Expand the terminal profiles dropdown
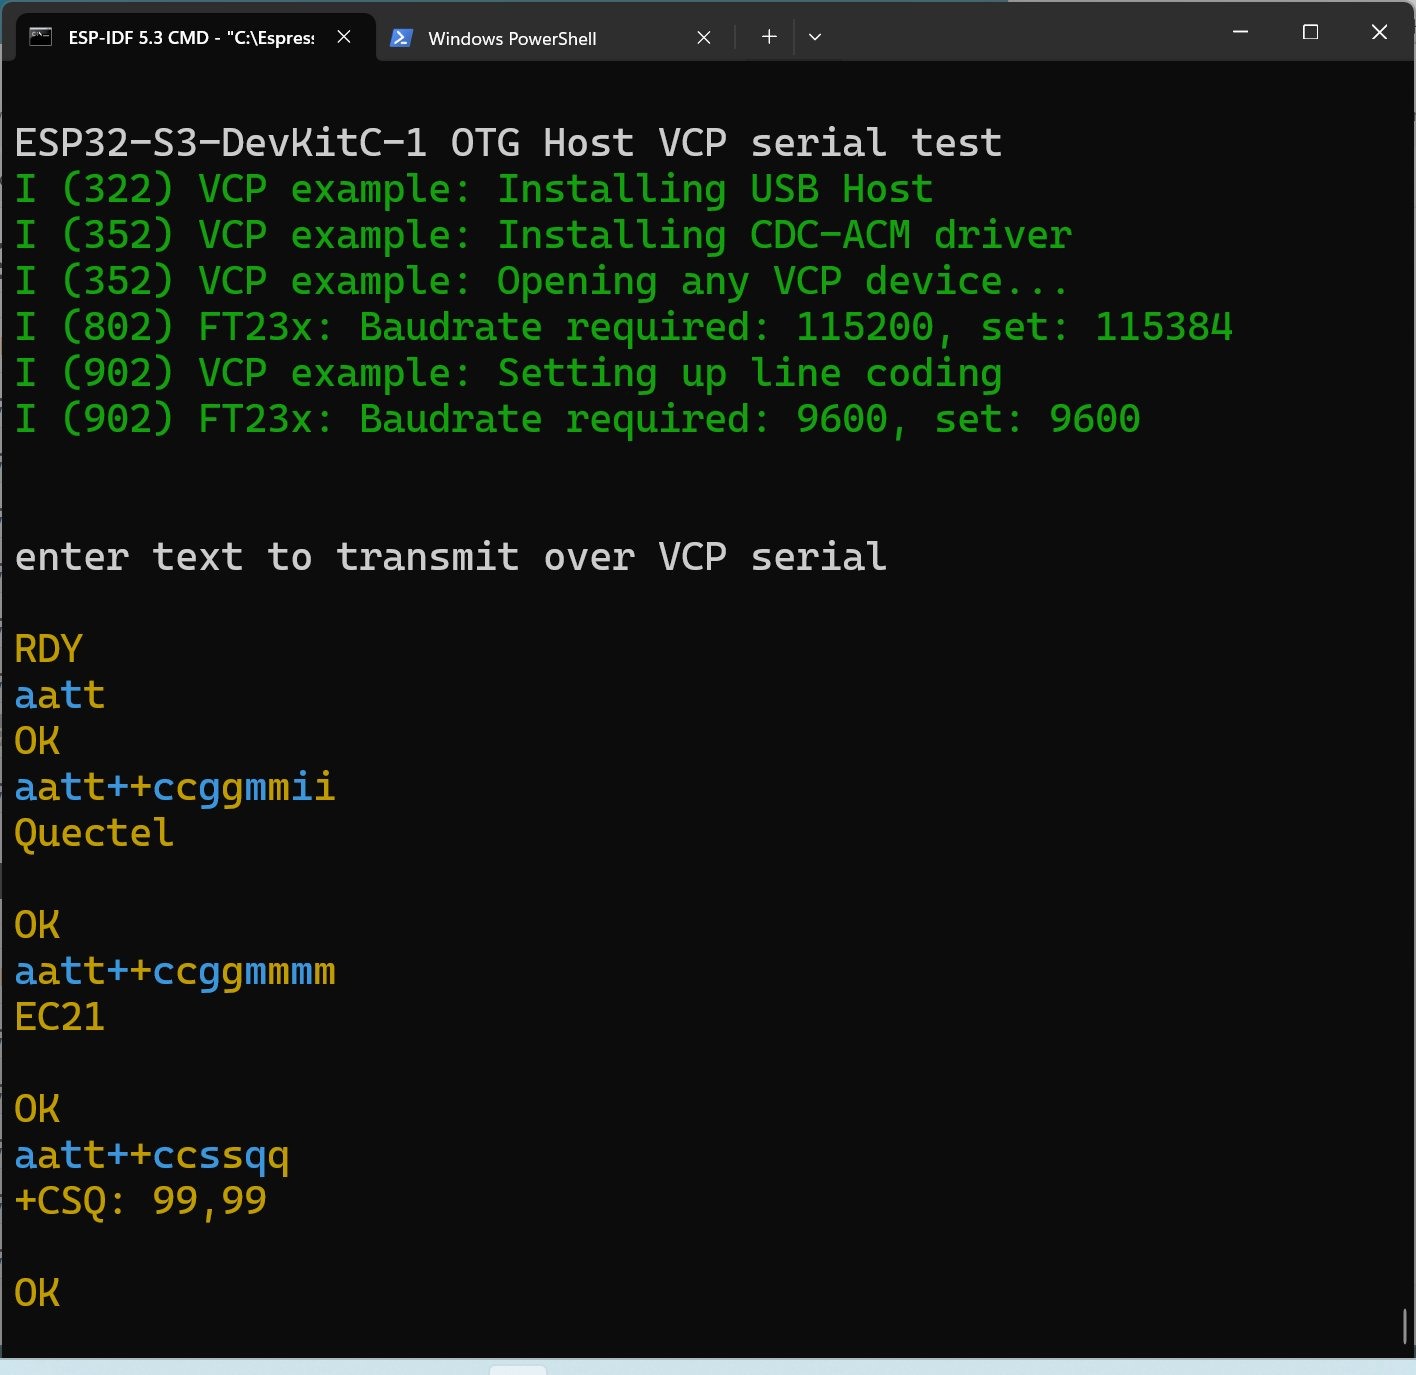The width and height of the screenshot is (1416, 1375). click(815, 37)
